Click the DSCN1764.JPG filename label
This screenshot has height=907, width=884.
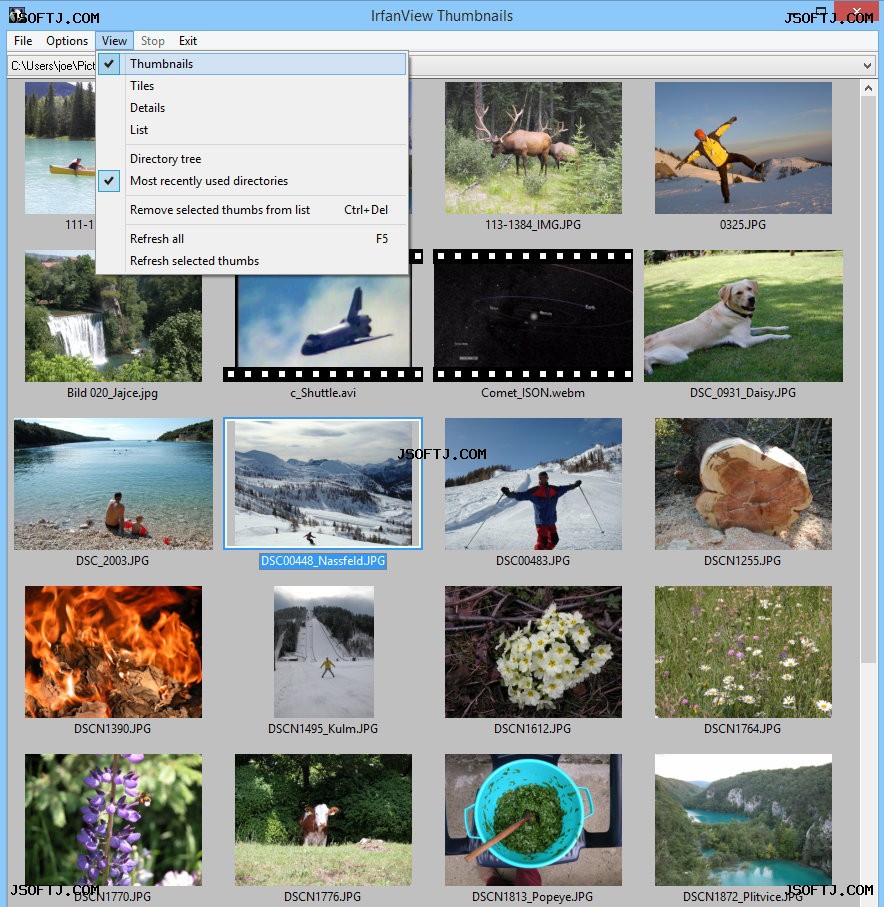pos(742,729)
